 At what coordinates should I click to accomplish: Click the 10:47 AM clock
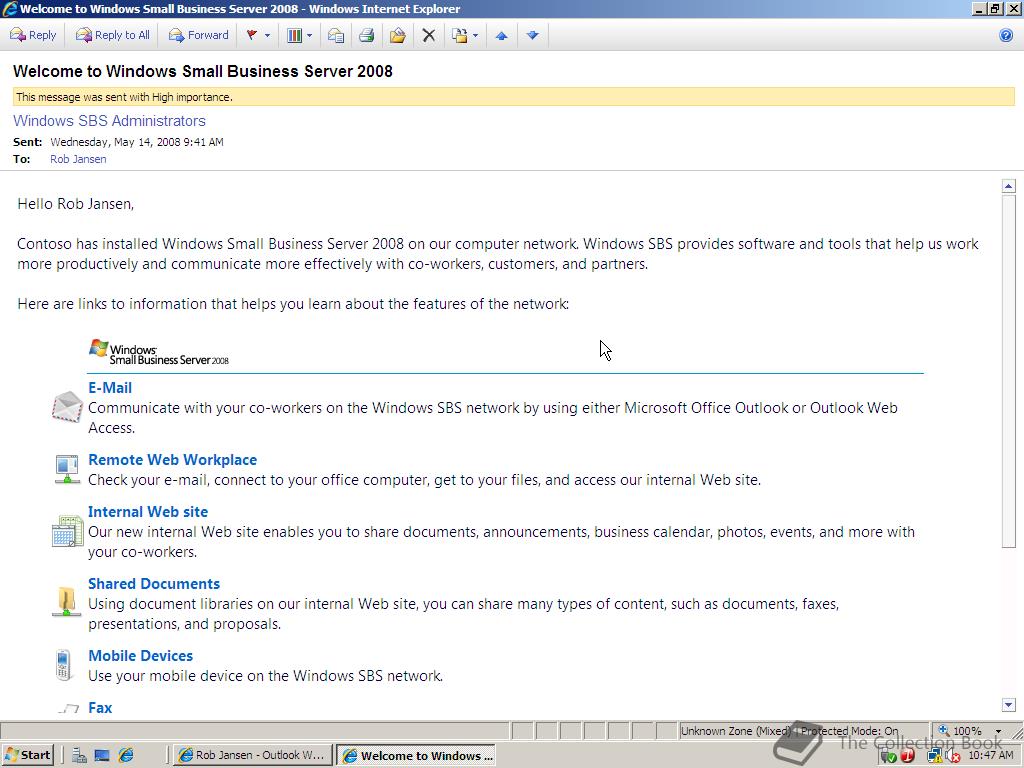(x=991, y=755)
